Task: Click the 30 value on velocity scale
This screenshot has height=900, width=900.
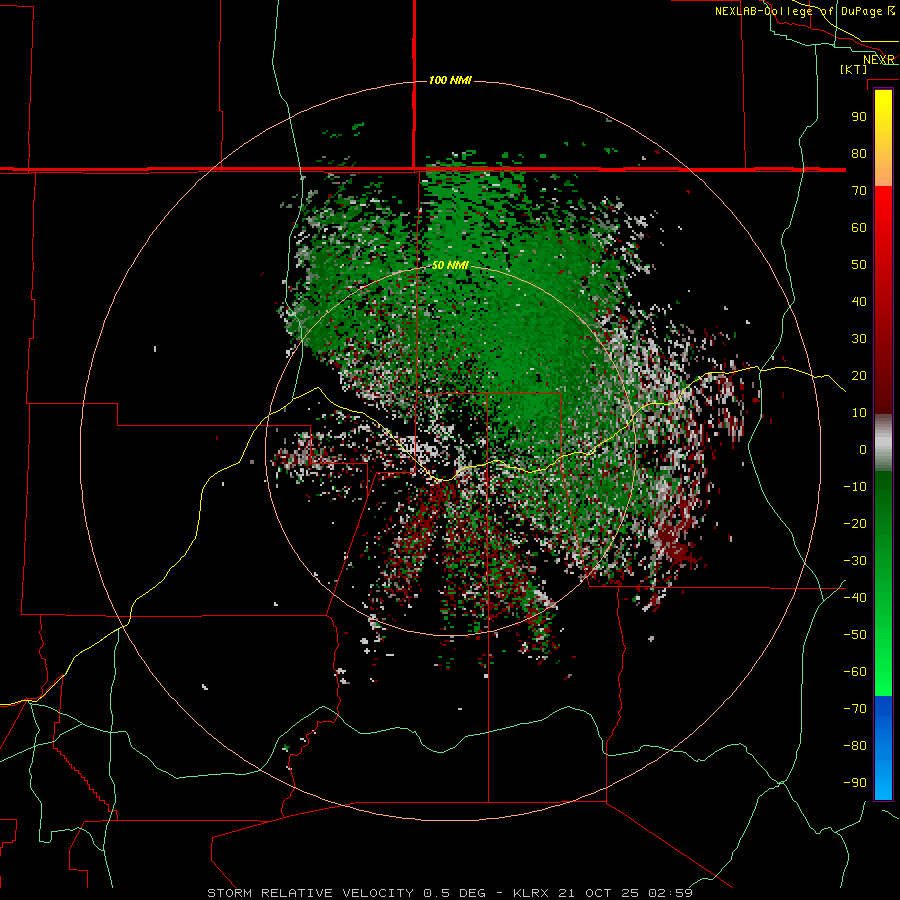Action: (x=859, y=339)
